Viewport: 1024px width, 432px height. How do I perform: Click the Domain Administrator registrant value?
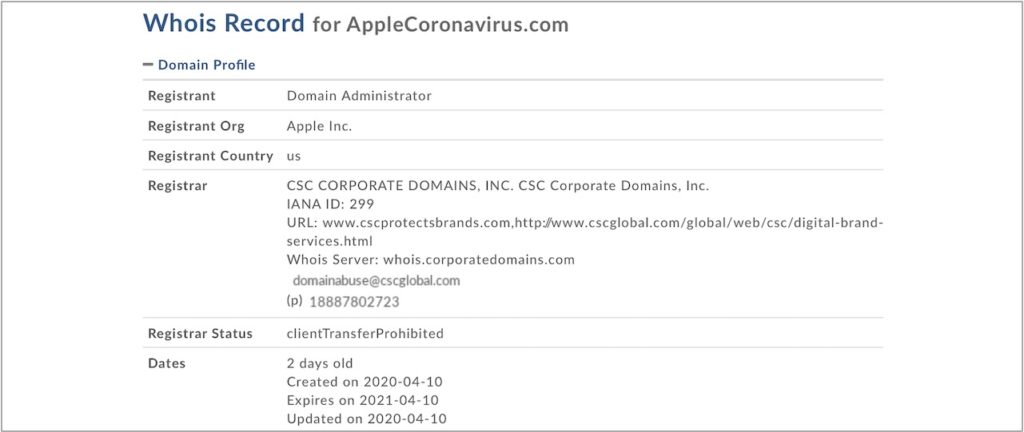point(359,96)
